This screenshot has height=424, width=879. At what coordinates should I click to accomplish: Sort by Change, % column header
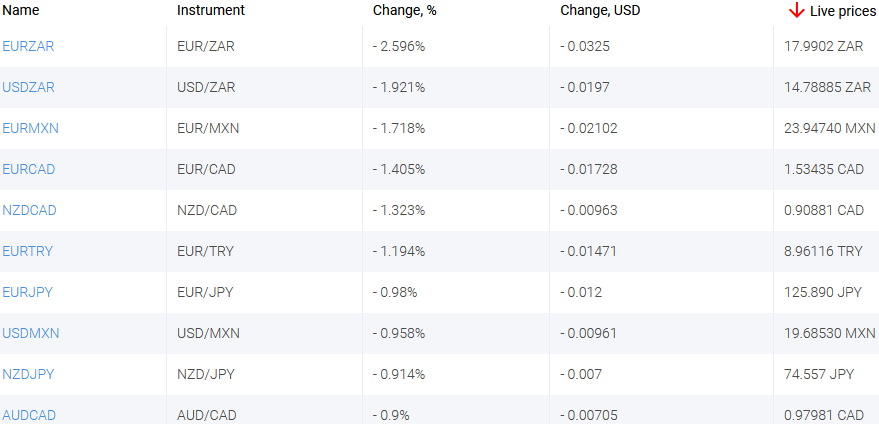[x=404, y=10]
